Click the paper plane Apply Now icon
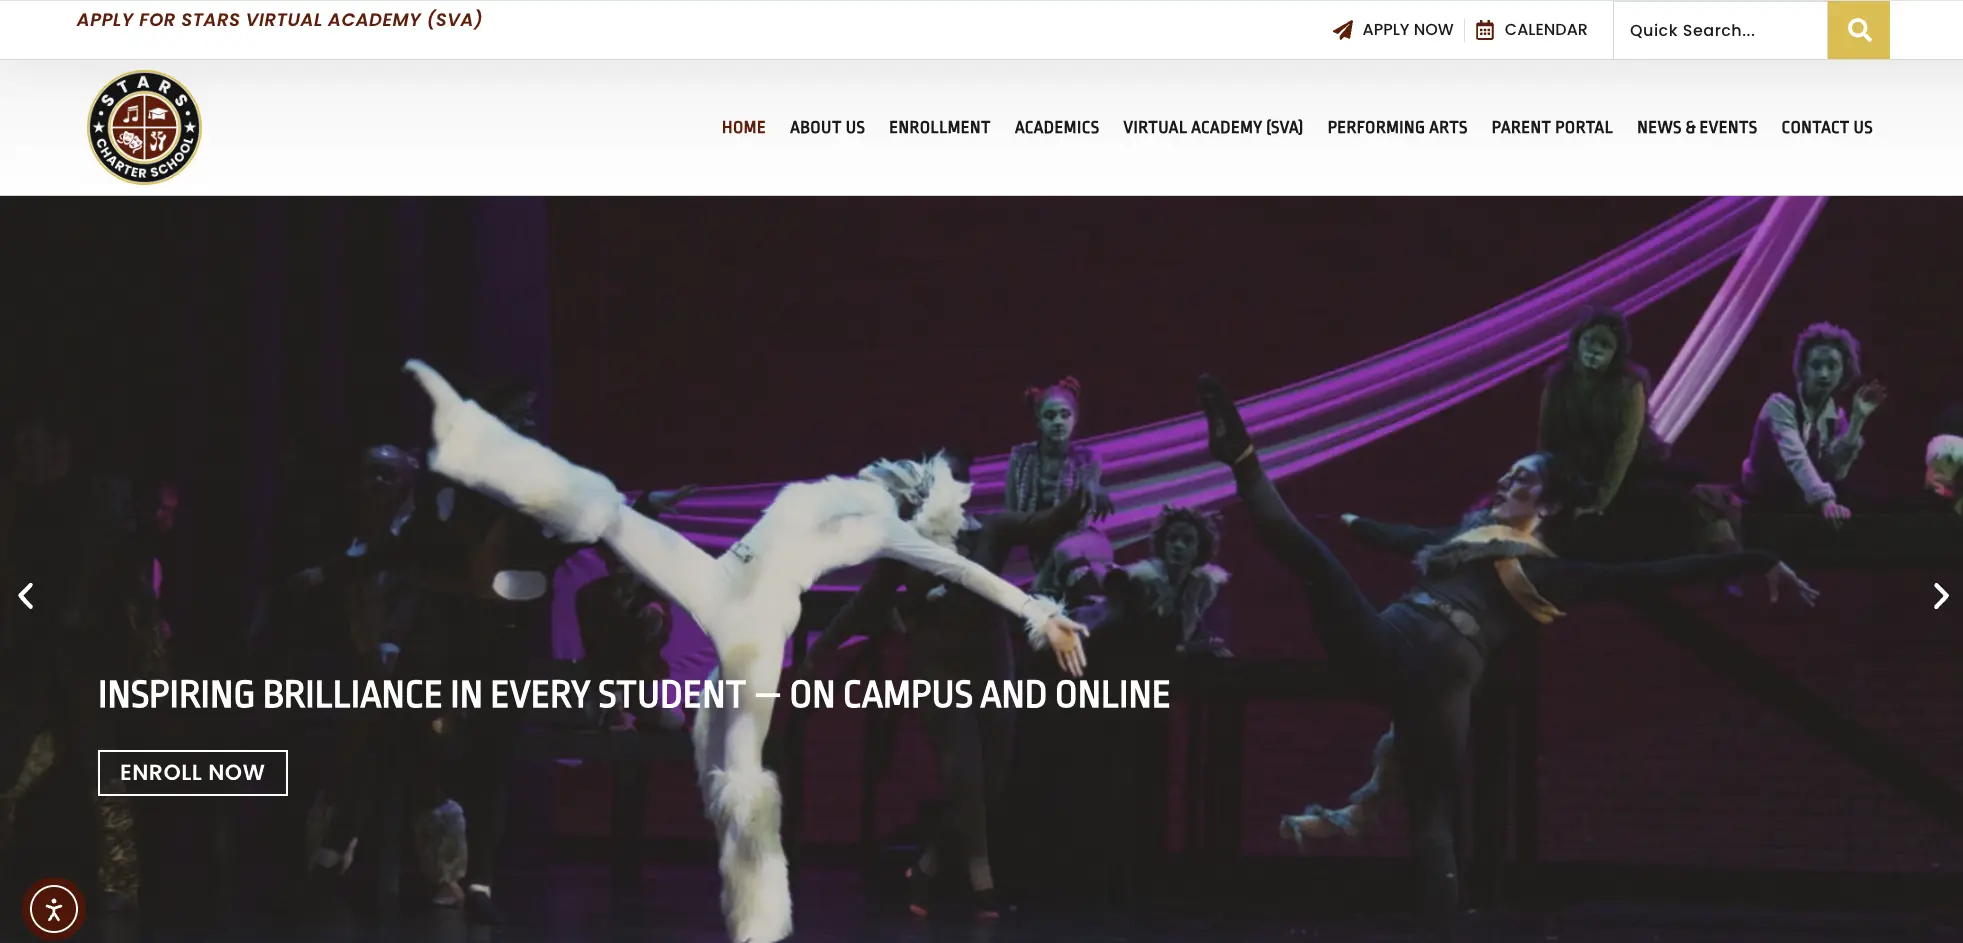Screen dimensions: 1963x943 point(1343,30)
